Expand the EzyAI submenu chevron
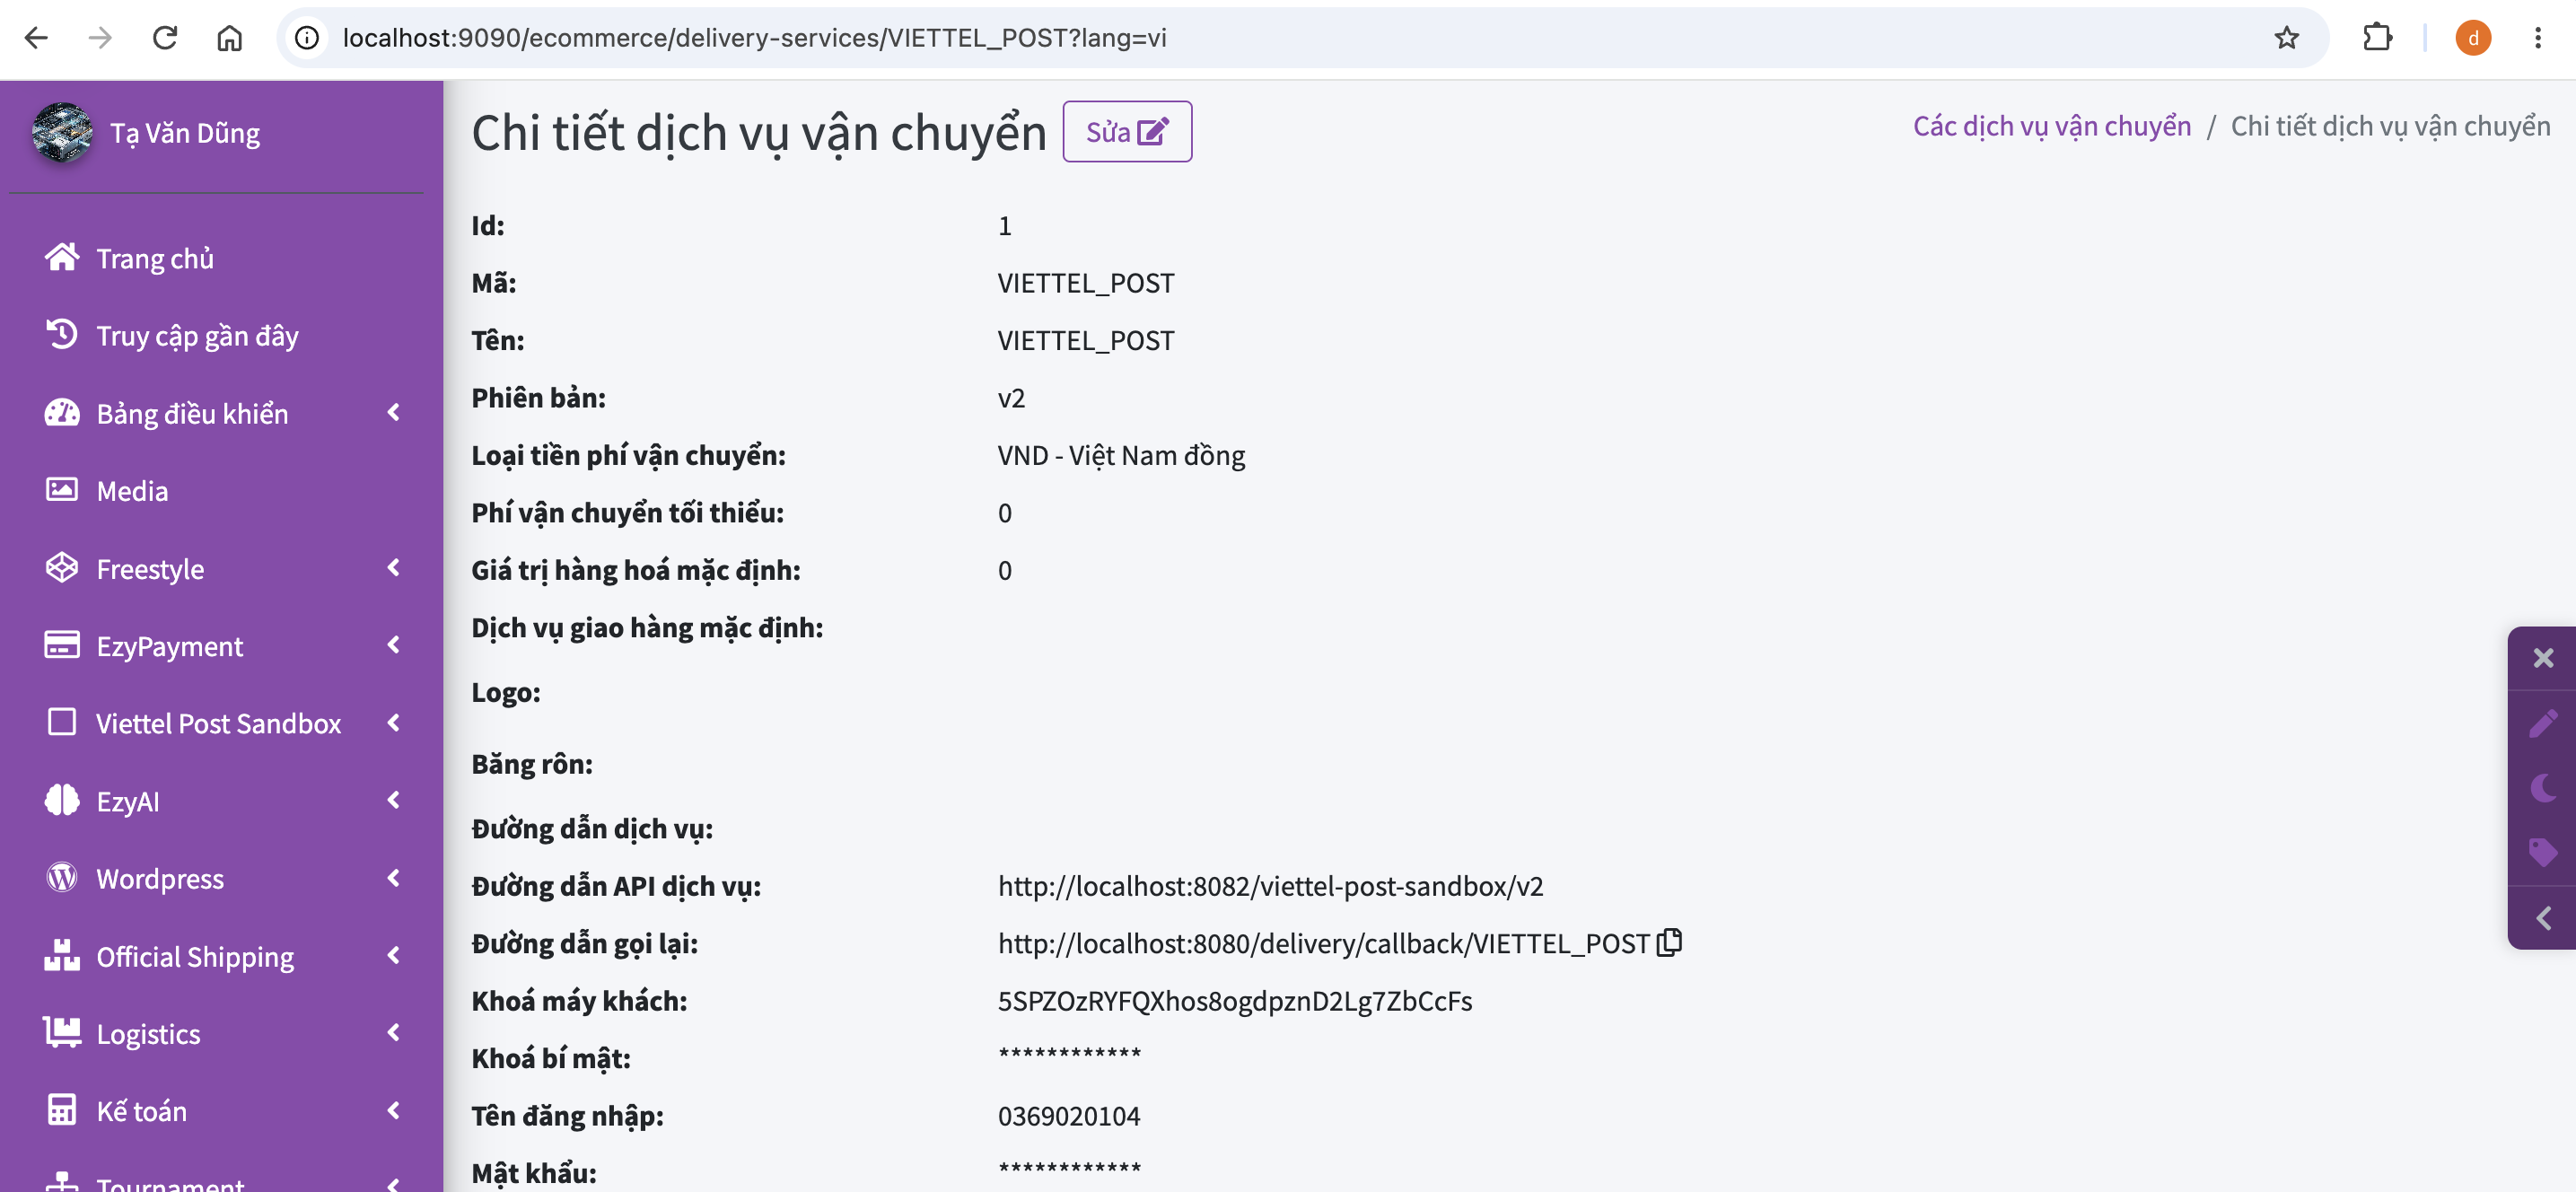 394,800
